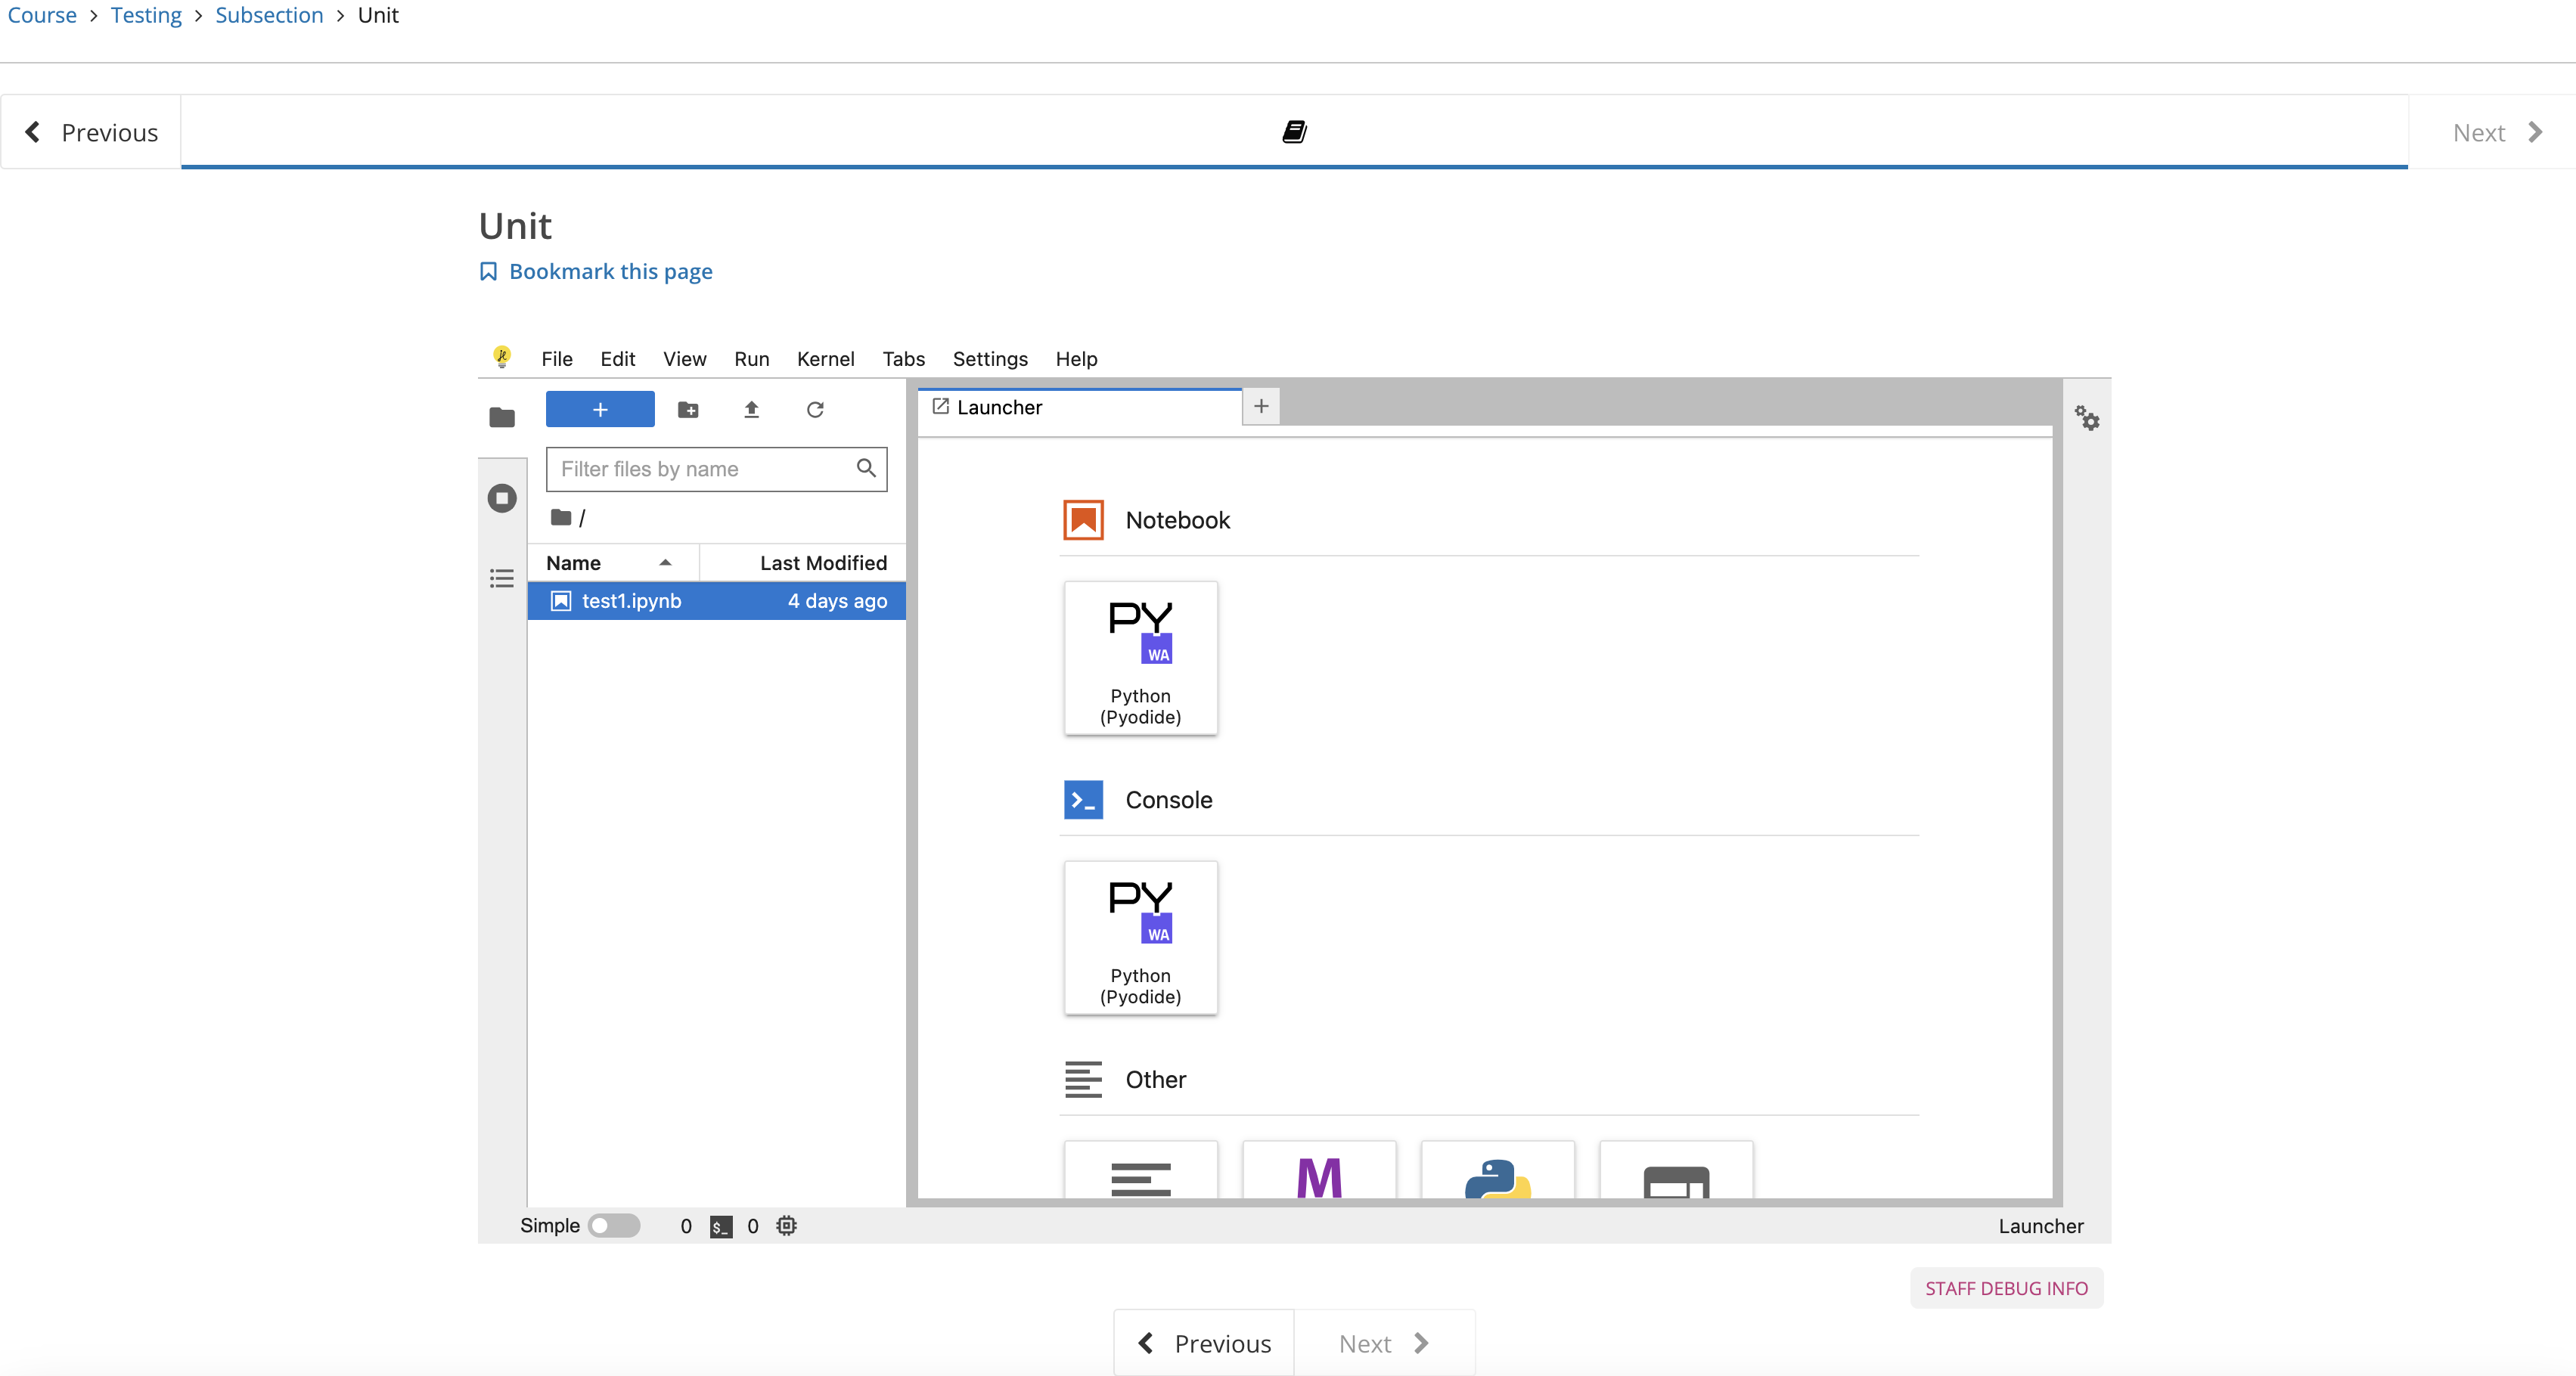Launch Python (Pyodide) console
This screenshot has height=1376, width=2576.
[x=1140, y=938]
